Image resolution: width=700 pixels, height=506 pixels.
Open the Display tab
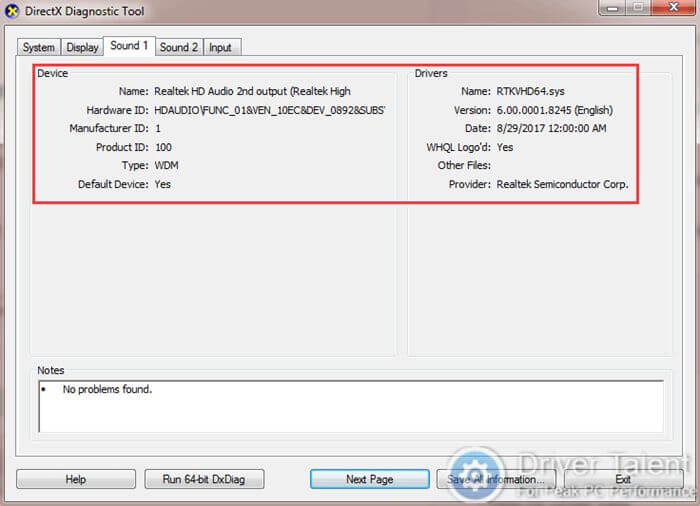[82, 47]
